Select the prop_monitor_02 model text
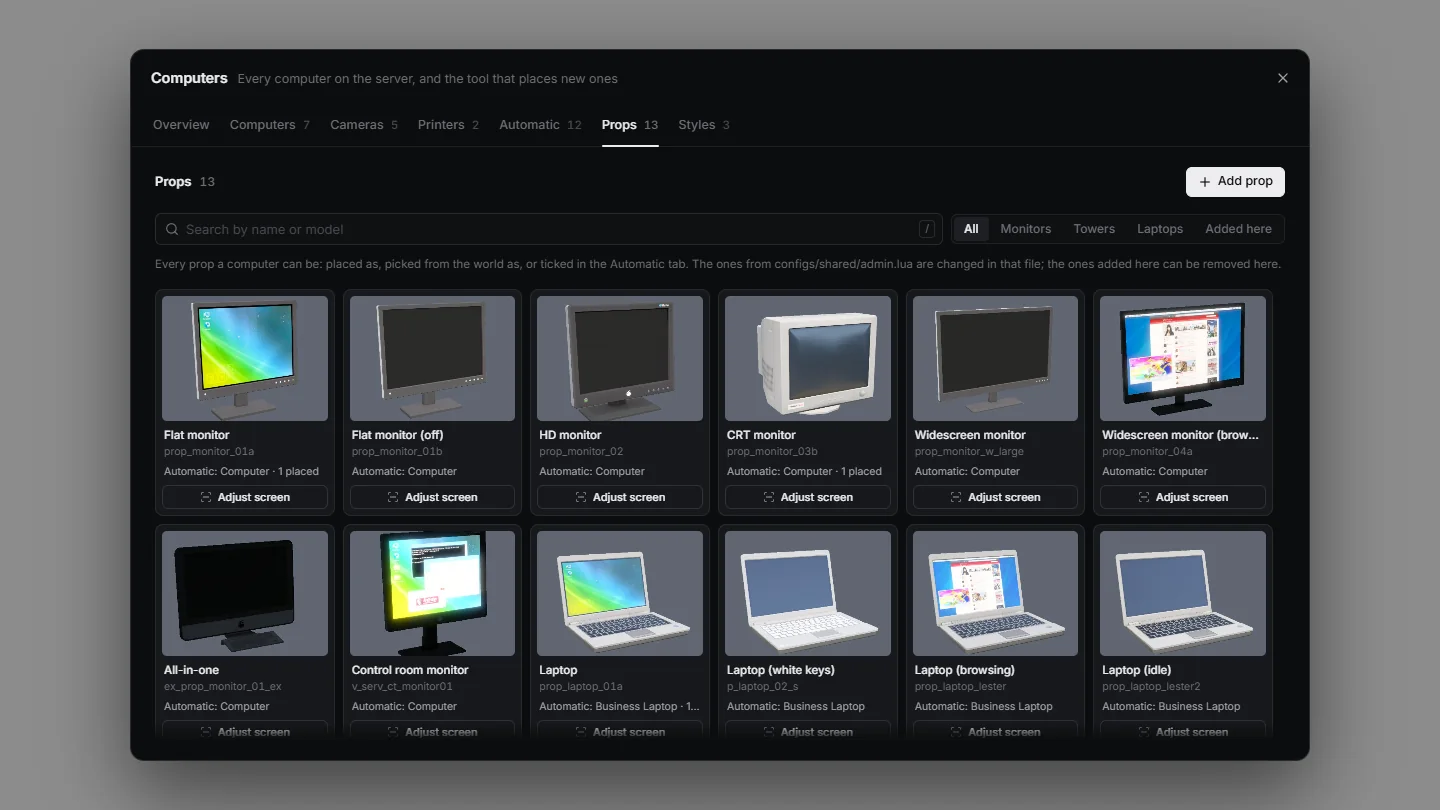 (x=581, y=452)
